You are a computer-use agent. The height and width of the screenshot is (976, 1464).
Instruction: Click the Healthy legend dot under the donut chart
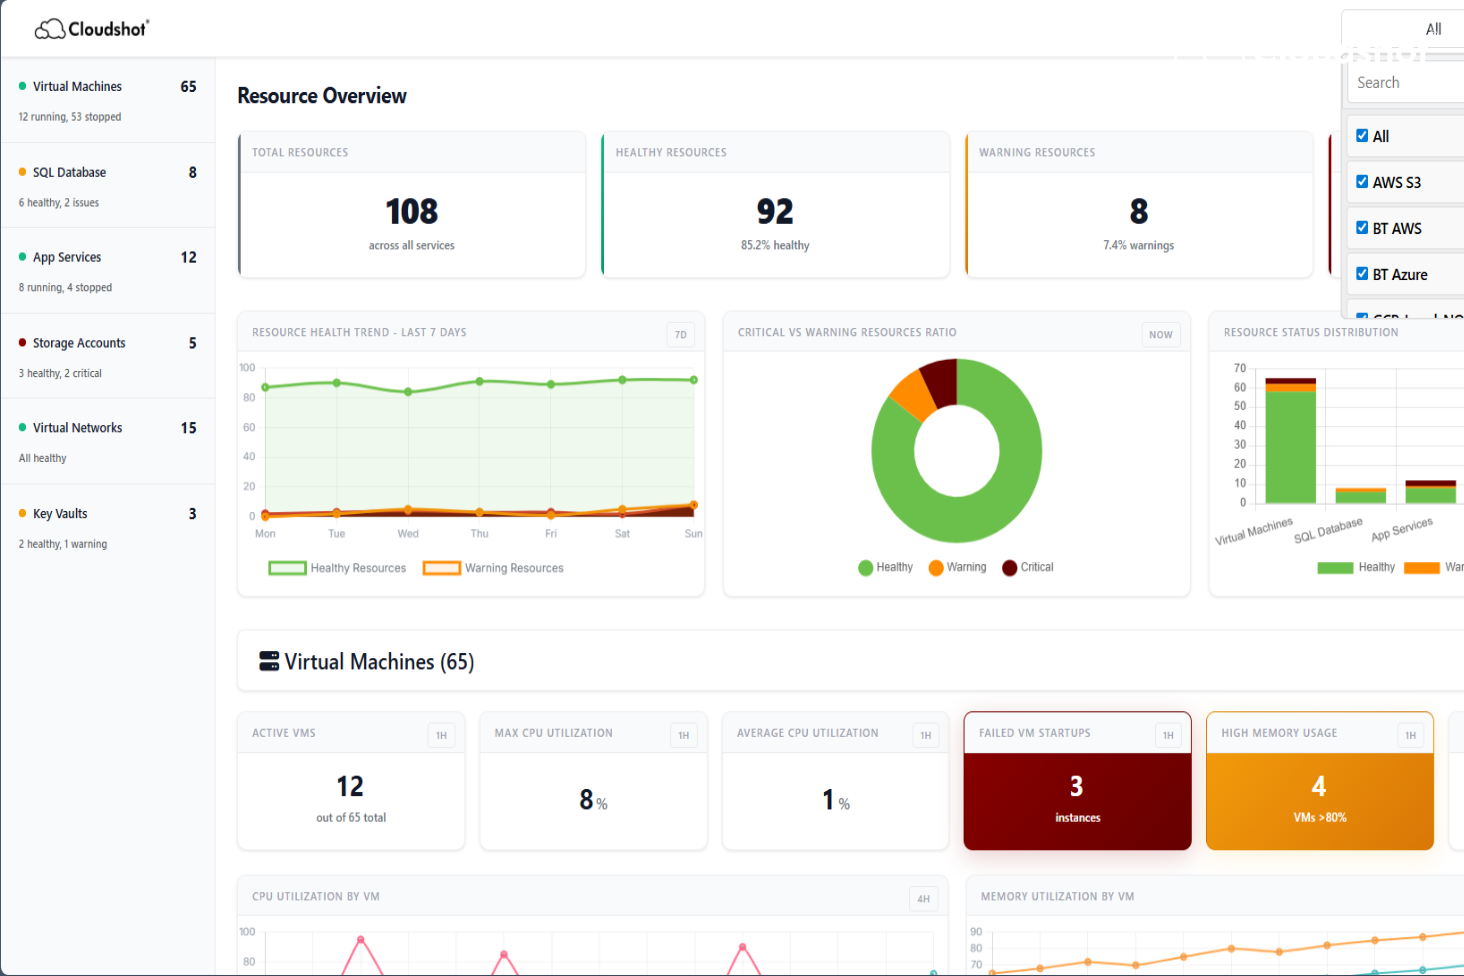pos(864,567)
